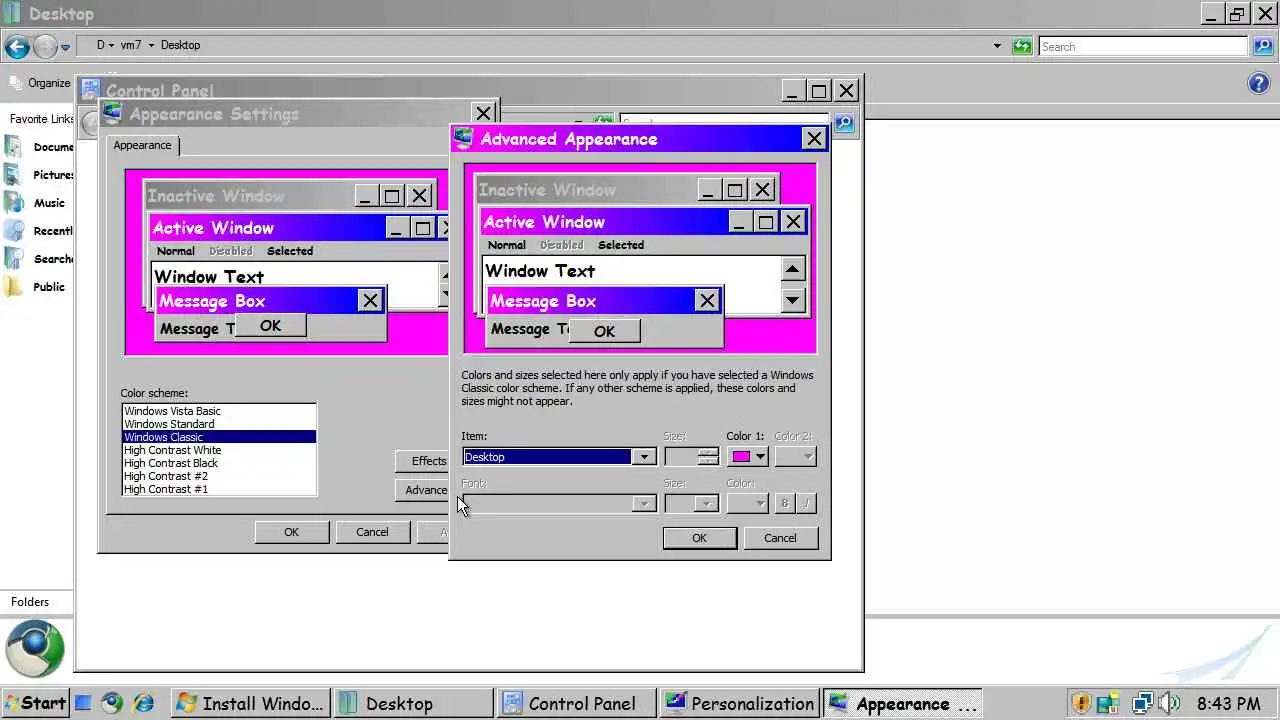
Task: Click Show Desktop quick launch icon
Action: [83, 703]
